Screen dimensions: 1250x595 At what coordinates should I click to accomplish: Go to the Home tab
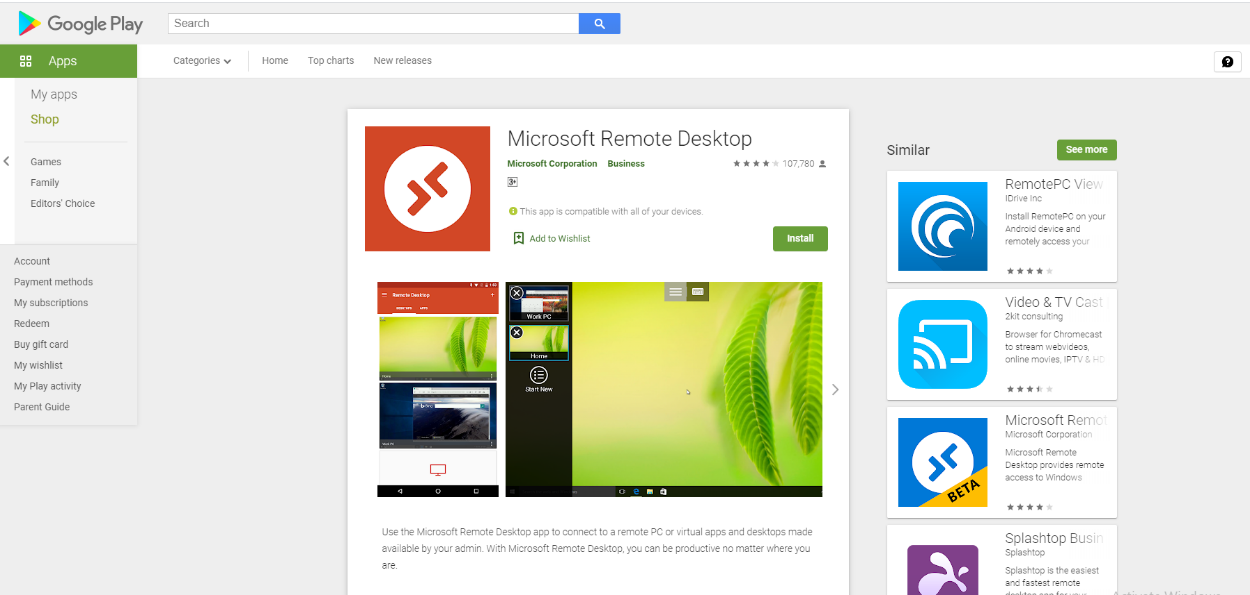tap(275, 61)
